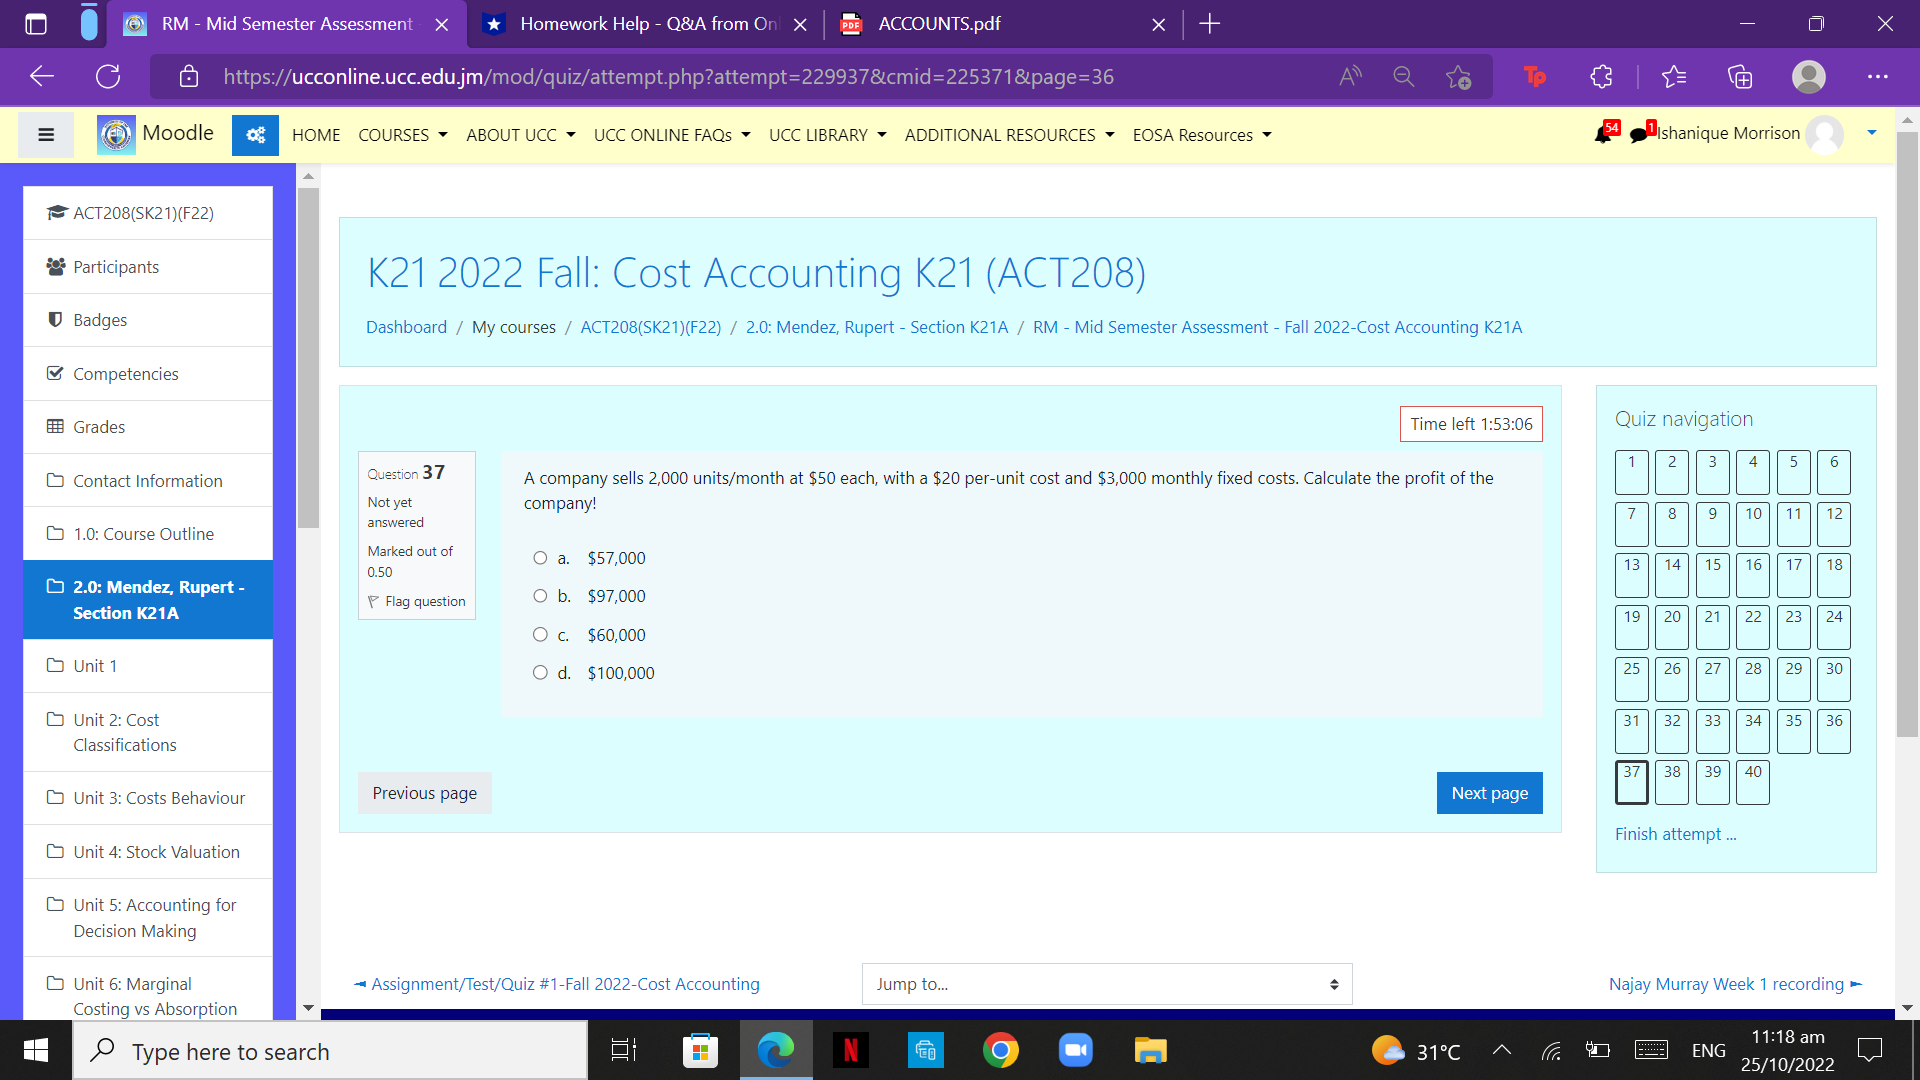Choose answer d. $100,000
The height and width of the screenshot is (1080, 1920).
(540, 673)
